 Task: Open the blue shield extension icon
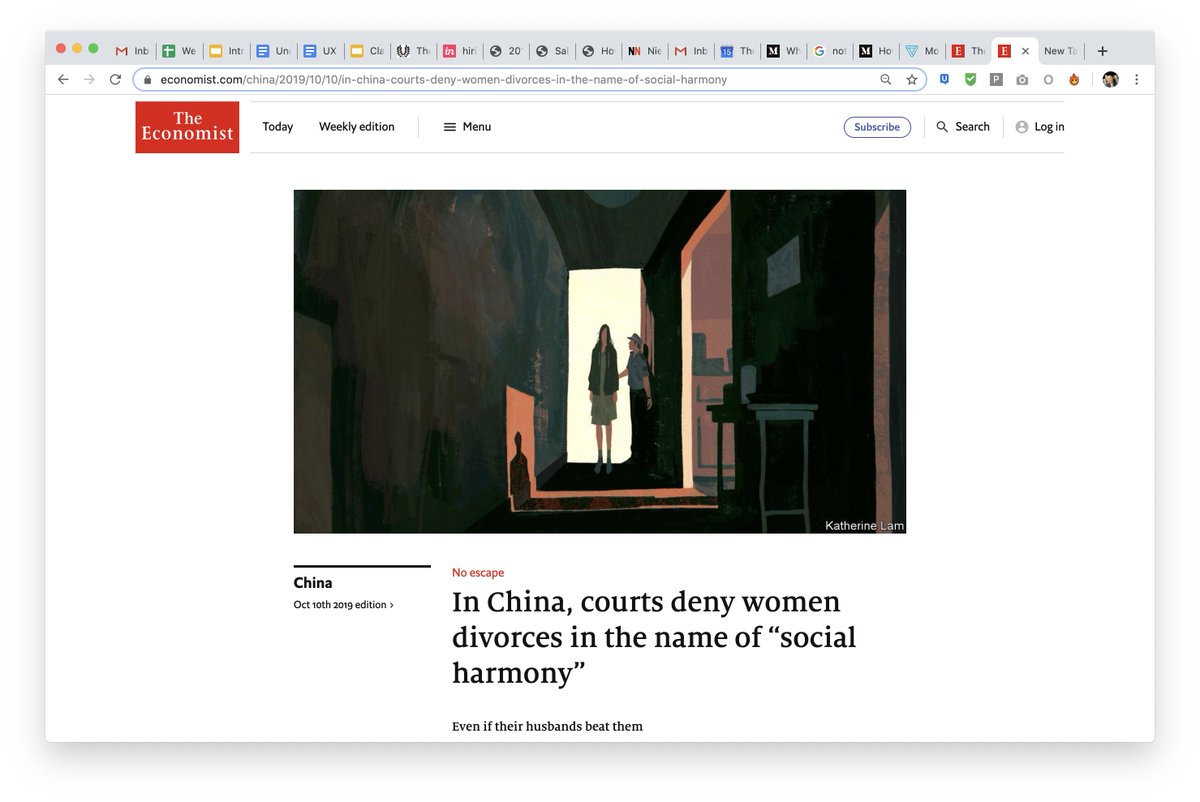point(944,80)
